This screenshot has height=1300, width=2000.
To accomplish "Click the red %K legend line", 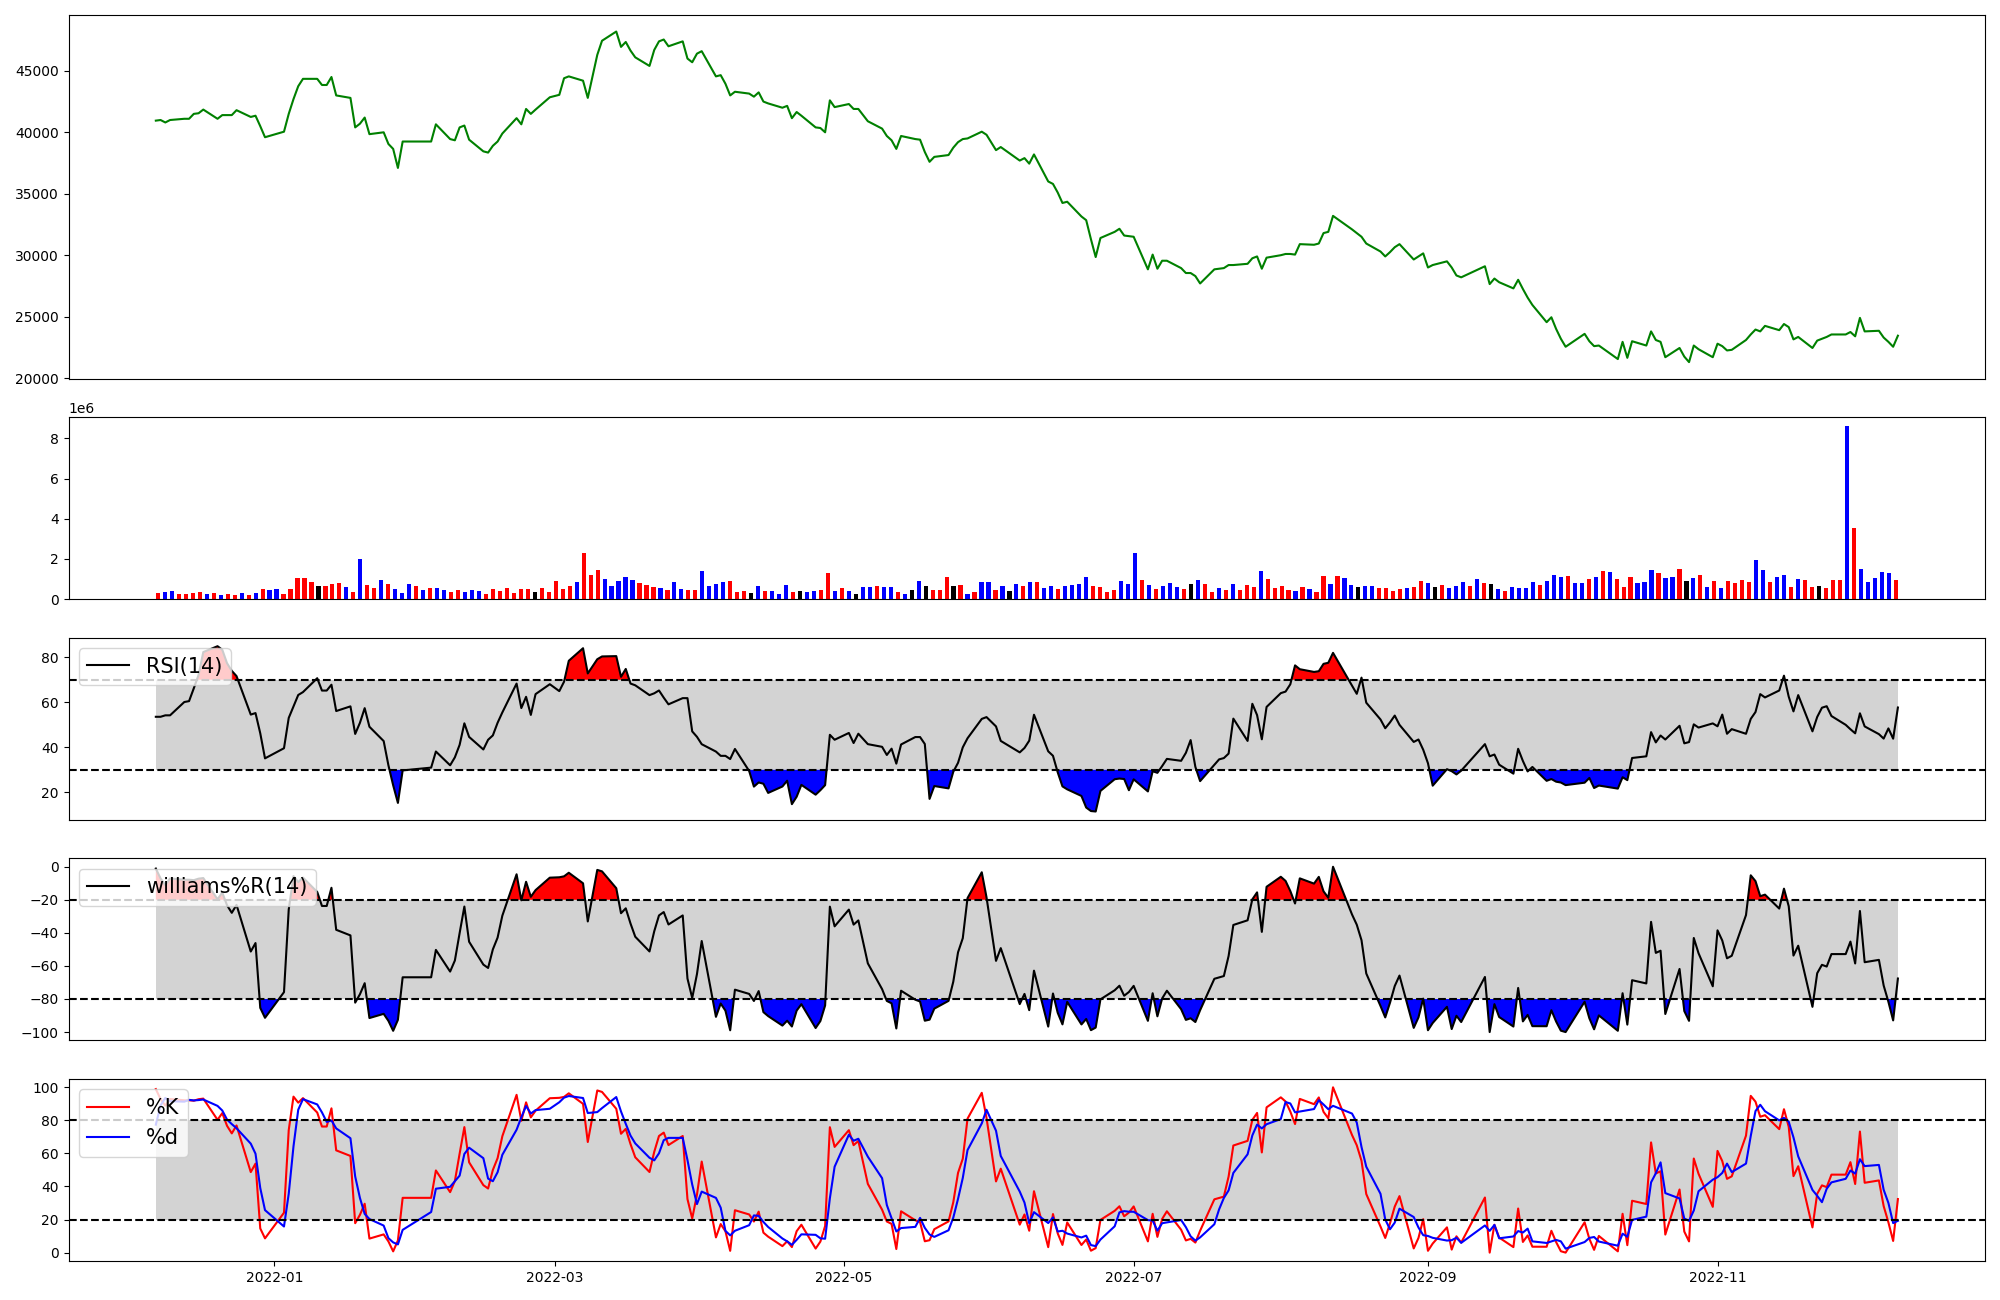I will 108,1106.
